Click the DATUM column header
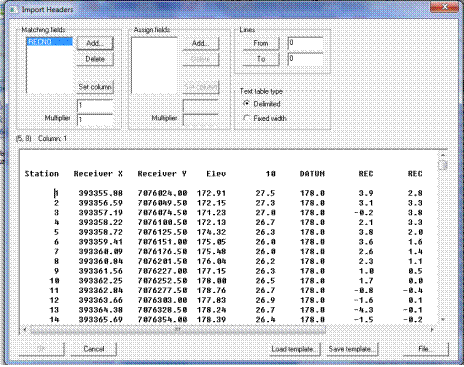The image size is (464, 367). click(x=312, y=174)
